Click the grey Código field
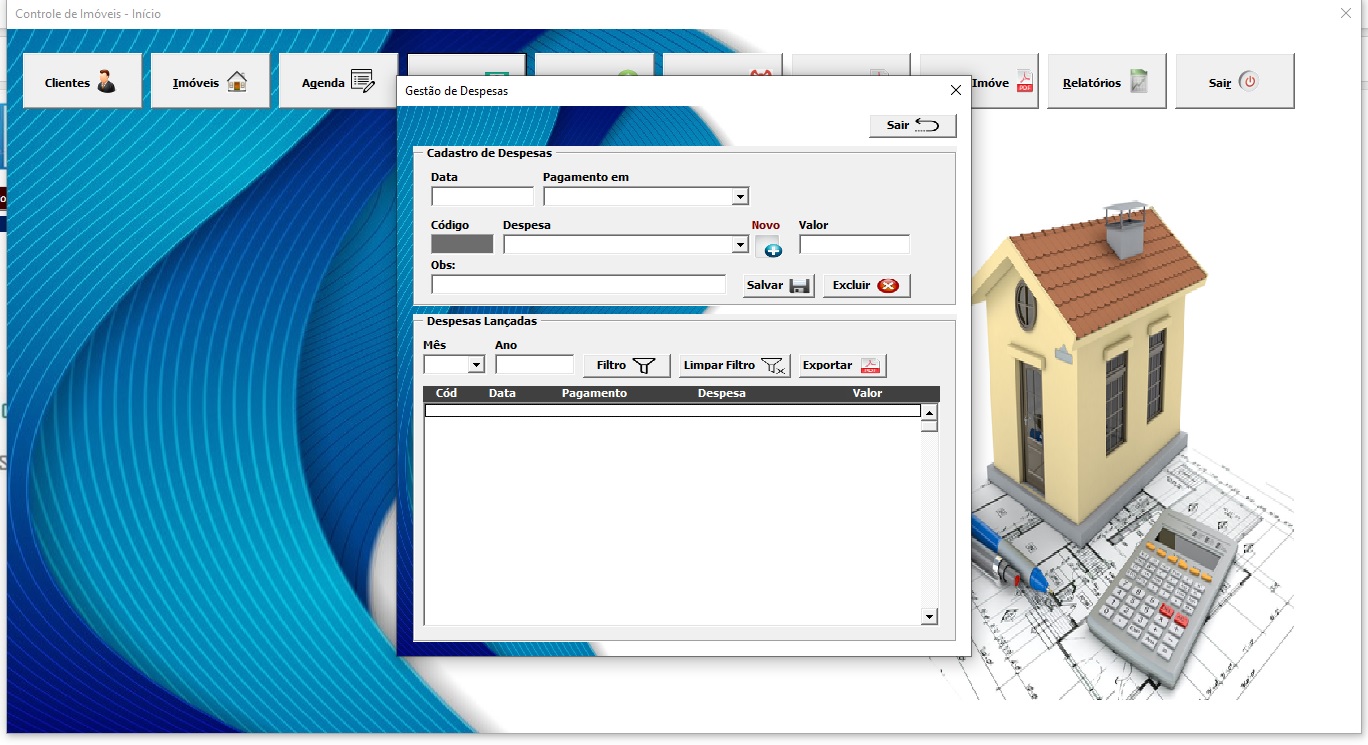Viewport: 1368px width, 745px height. [x=462, y=244]
